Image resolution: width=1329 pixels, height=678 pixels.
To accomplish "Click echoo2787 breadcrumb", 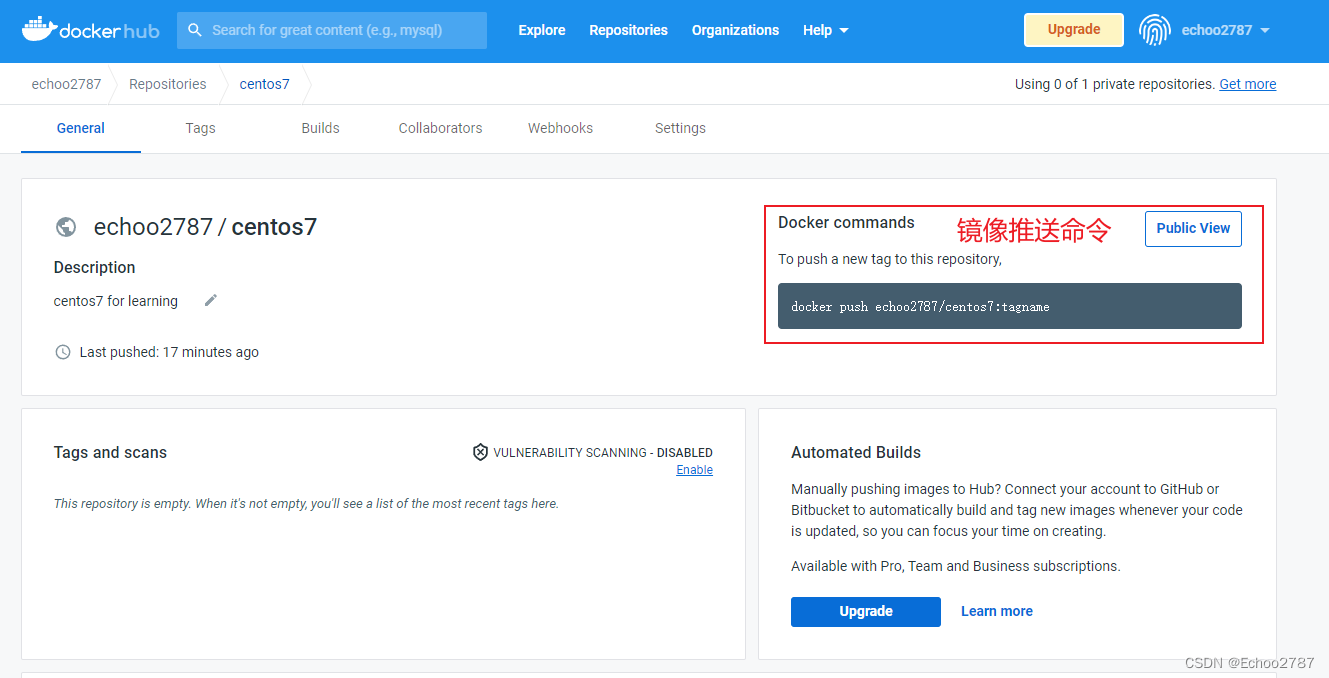I will coord(66,84).
